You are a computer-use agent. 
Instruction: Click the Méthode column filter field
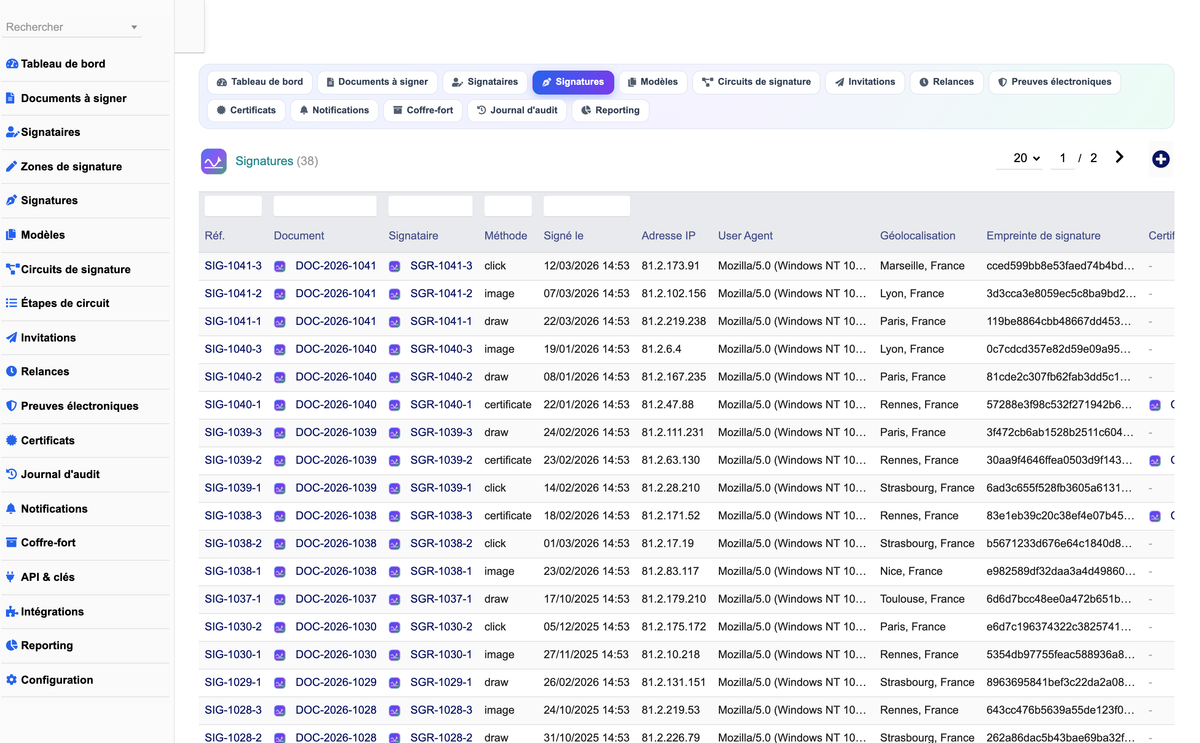508,206
